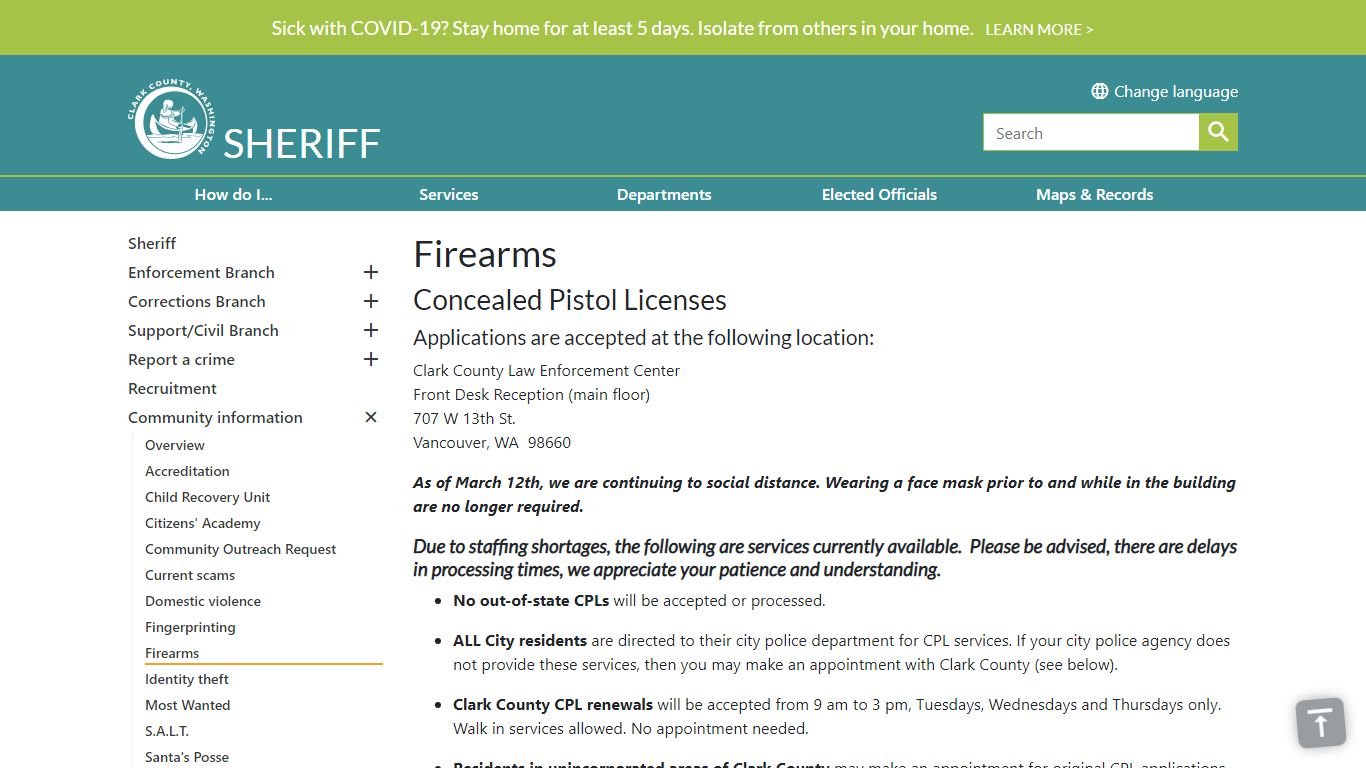Select S.A.L.T. in the sidebar
The image size is (1366, 768).
pyautogui.click(x=167, y=731)
